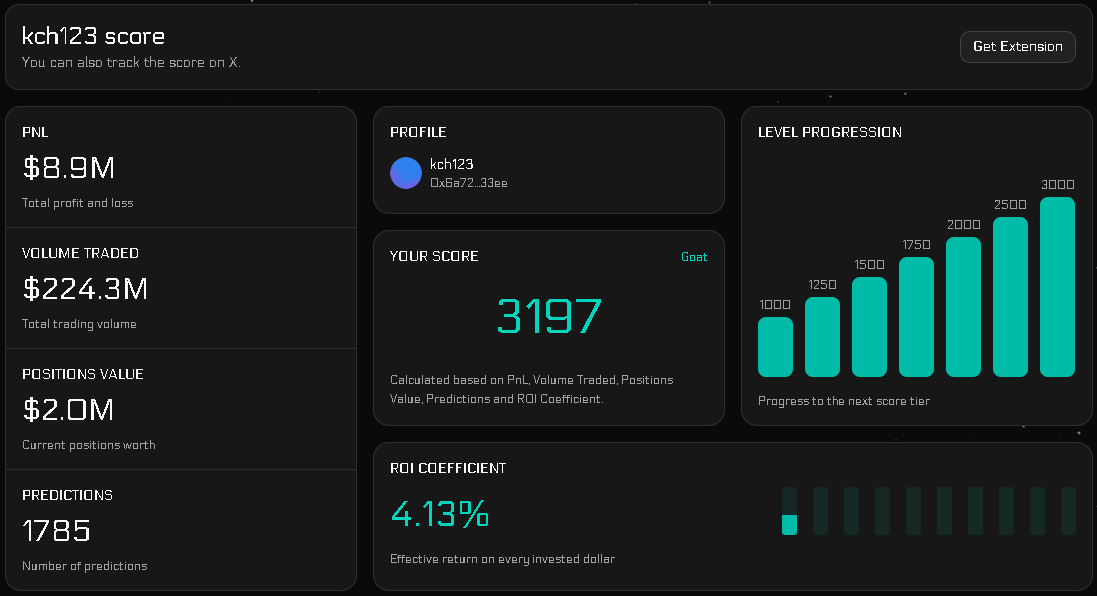
Task: Click the 1750 tier bar label
Action: [x=915, y=243]
